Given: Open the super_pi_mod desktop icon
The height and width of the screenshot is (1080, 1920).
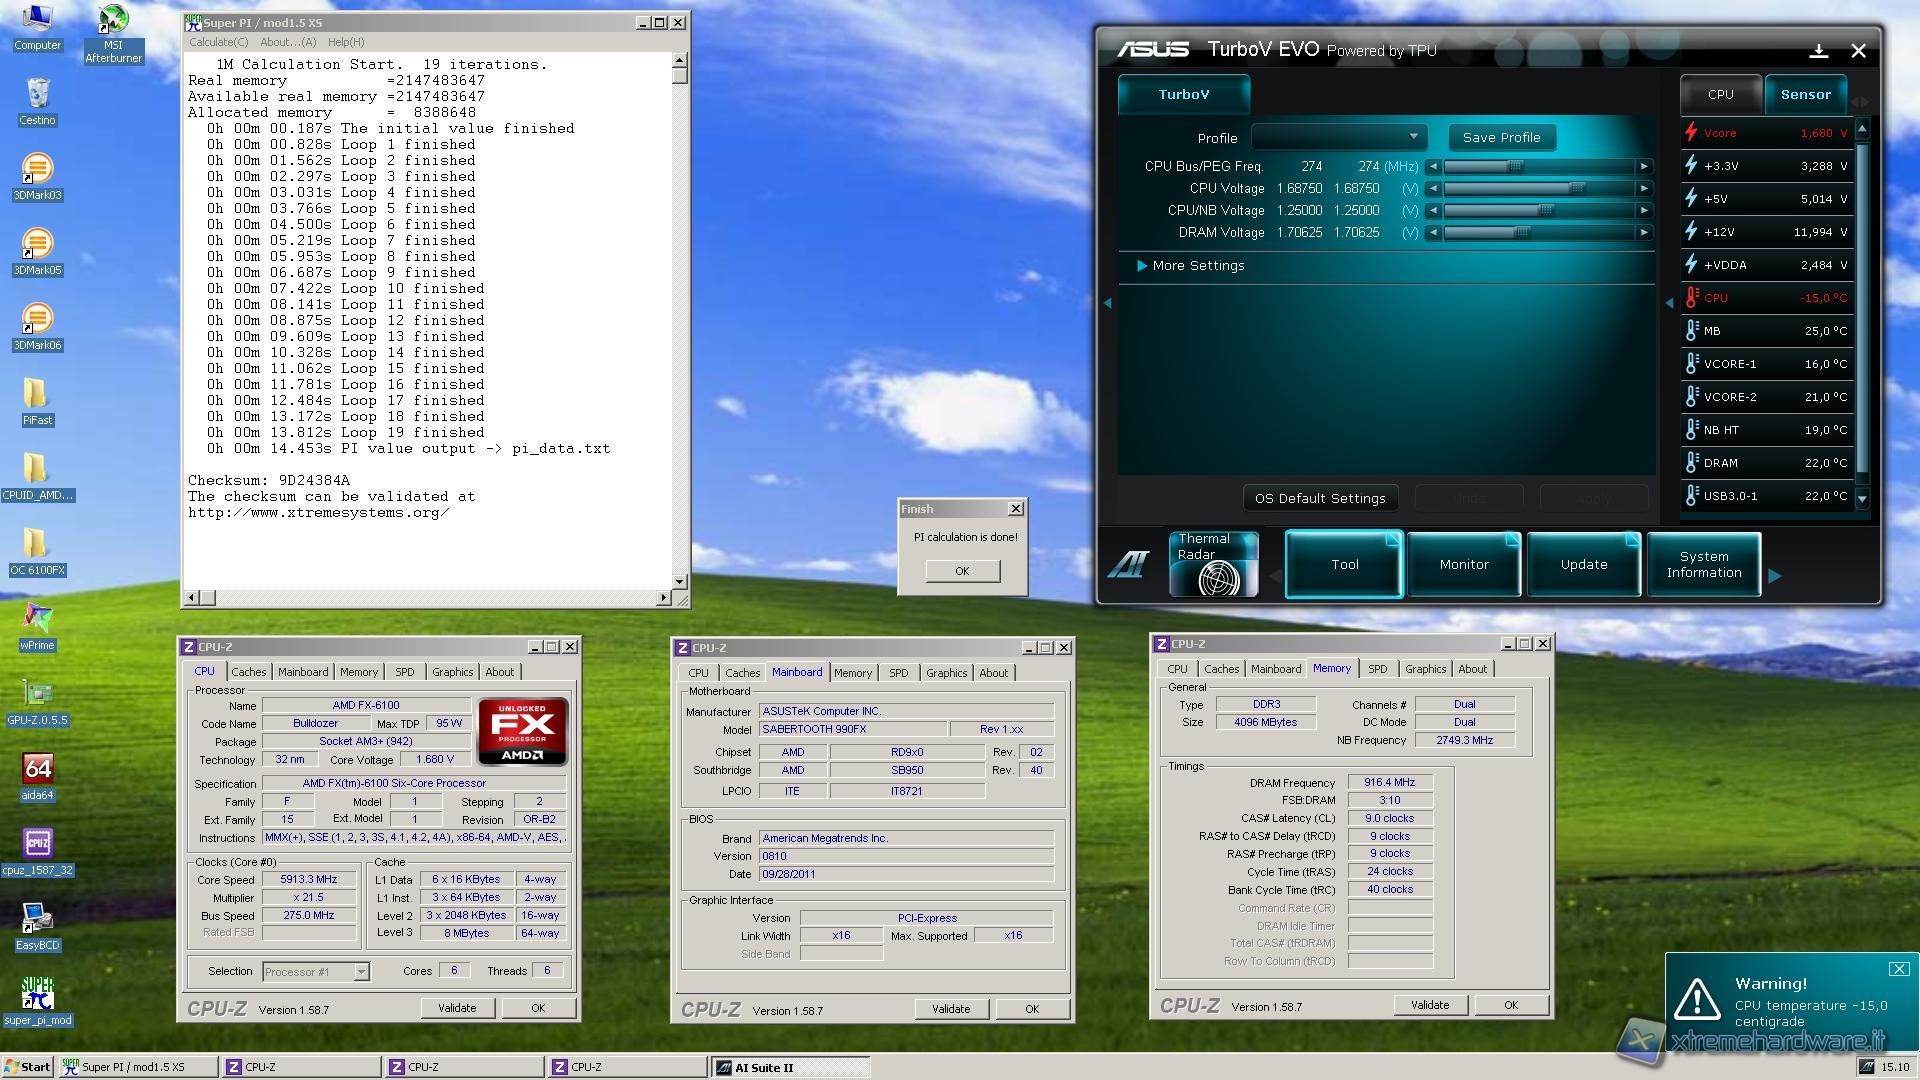Looking at the screenshot, I should (37, 995).
